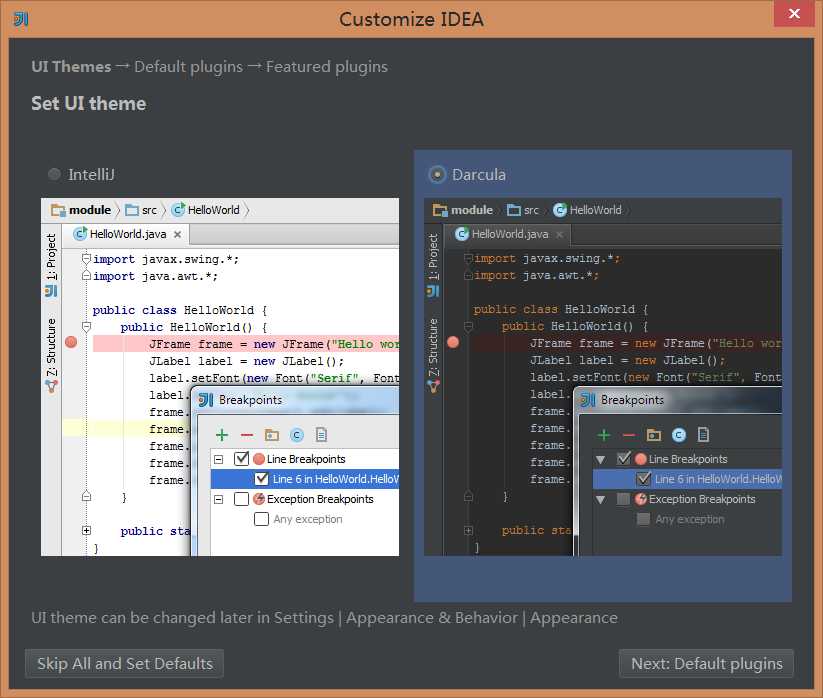Collapse HelloWorld() constructor fold marker, Darcula preview
Image resolution: width=823 pixels, height=698 pixels.
469,326
